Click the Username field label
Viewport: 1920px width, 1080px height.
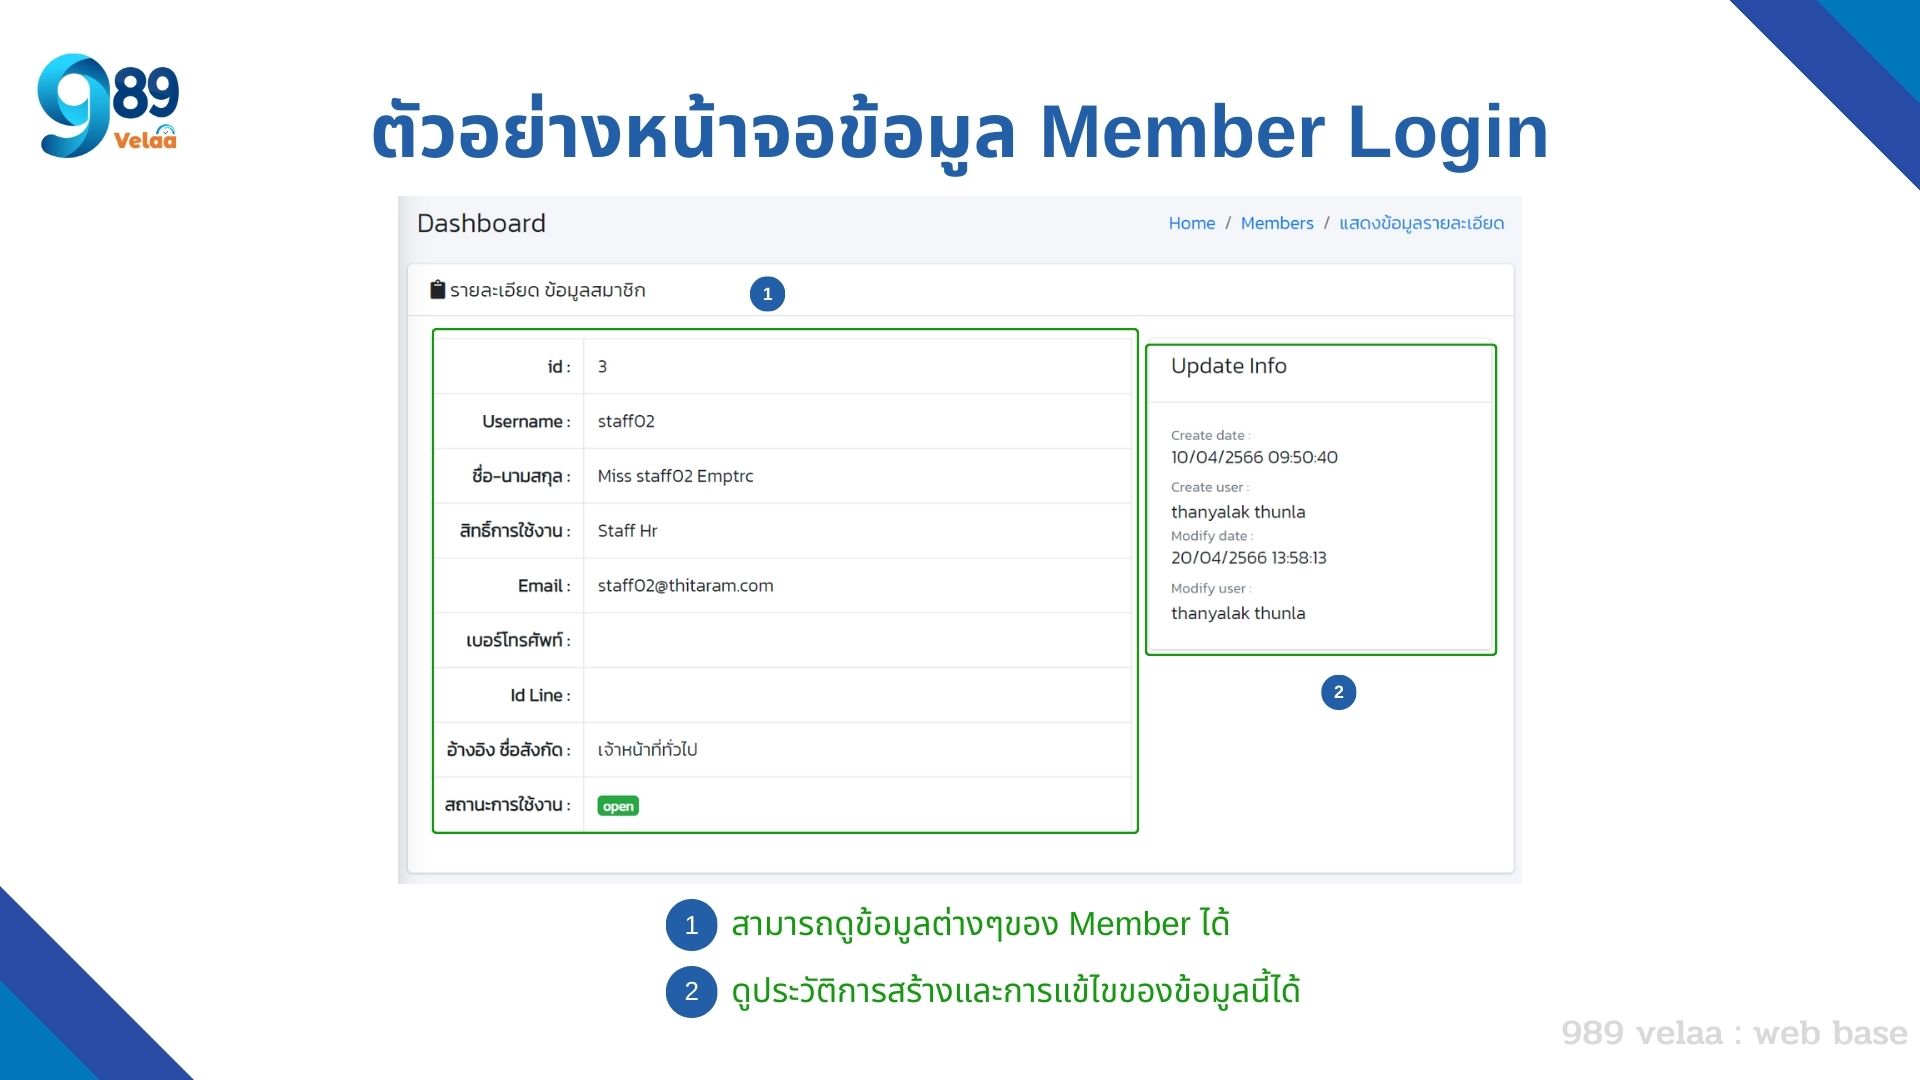click(526, 422)
